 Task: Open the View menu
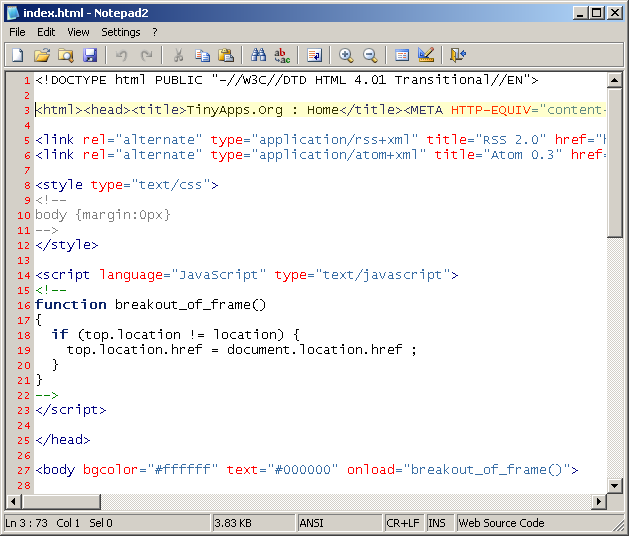tap(78, 32)
